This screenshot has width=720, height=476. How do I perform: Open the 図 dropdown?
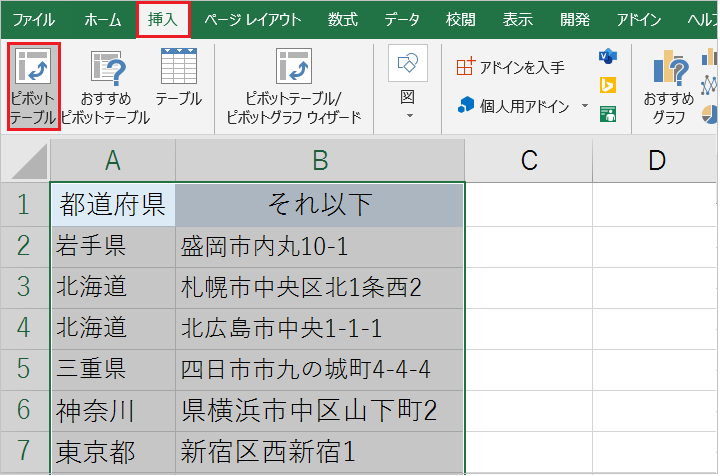click(x=408, y=83)
